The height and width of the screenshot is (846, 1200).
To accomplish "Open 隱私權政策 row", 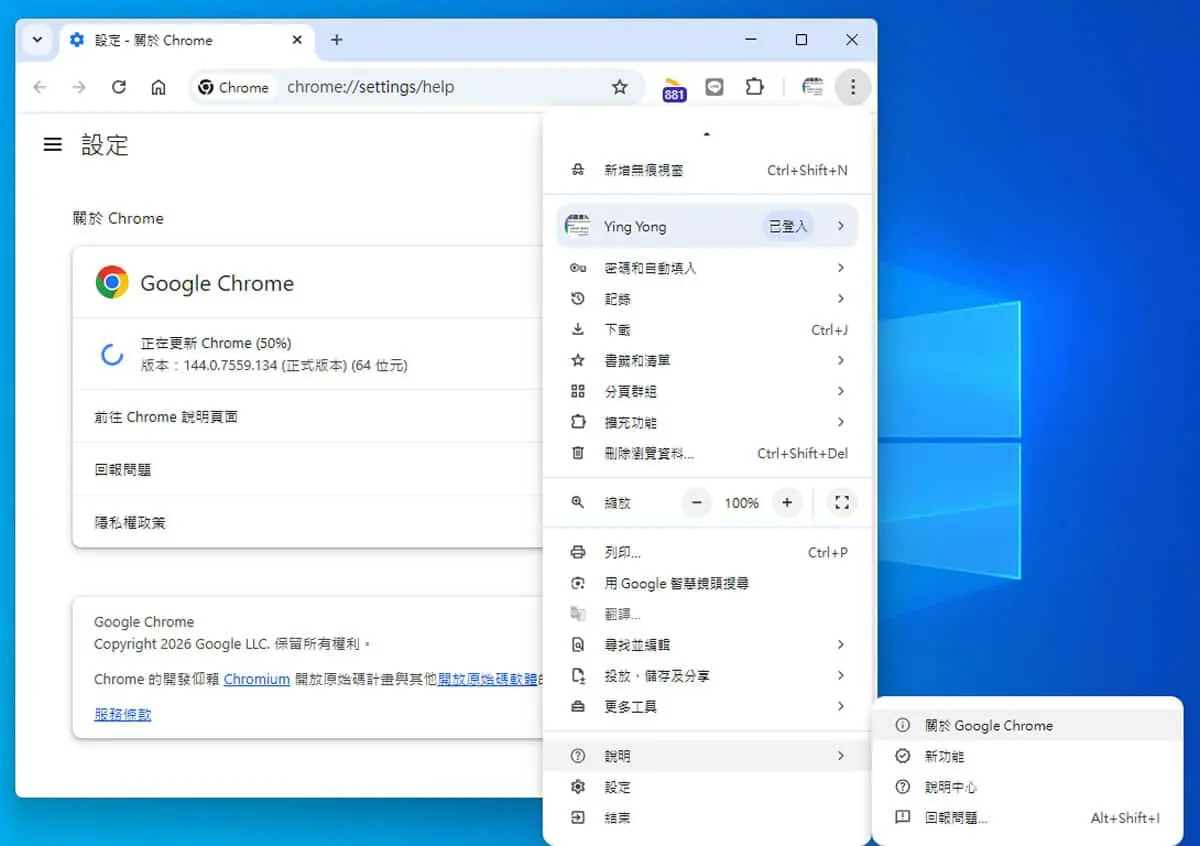I will pyautogui.click(x=308, y=522).
